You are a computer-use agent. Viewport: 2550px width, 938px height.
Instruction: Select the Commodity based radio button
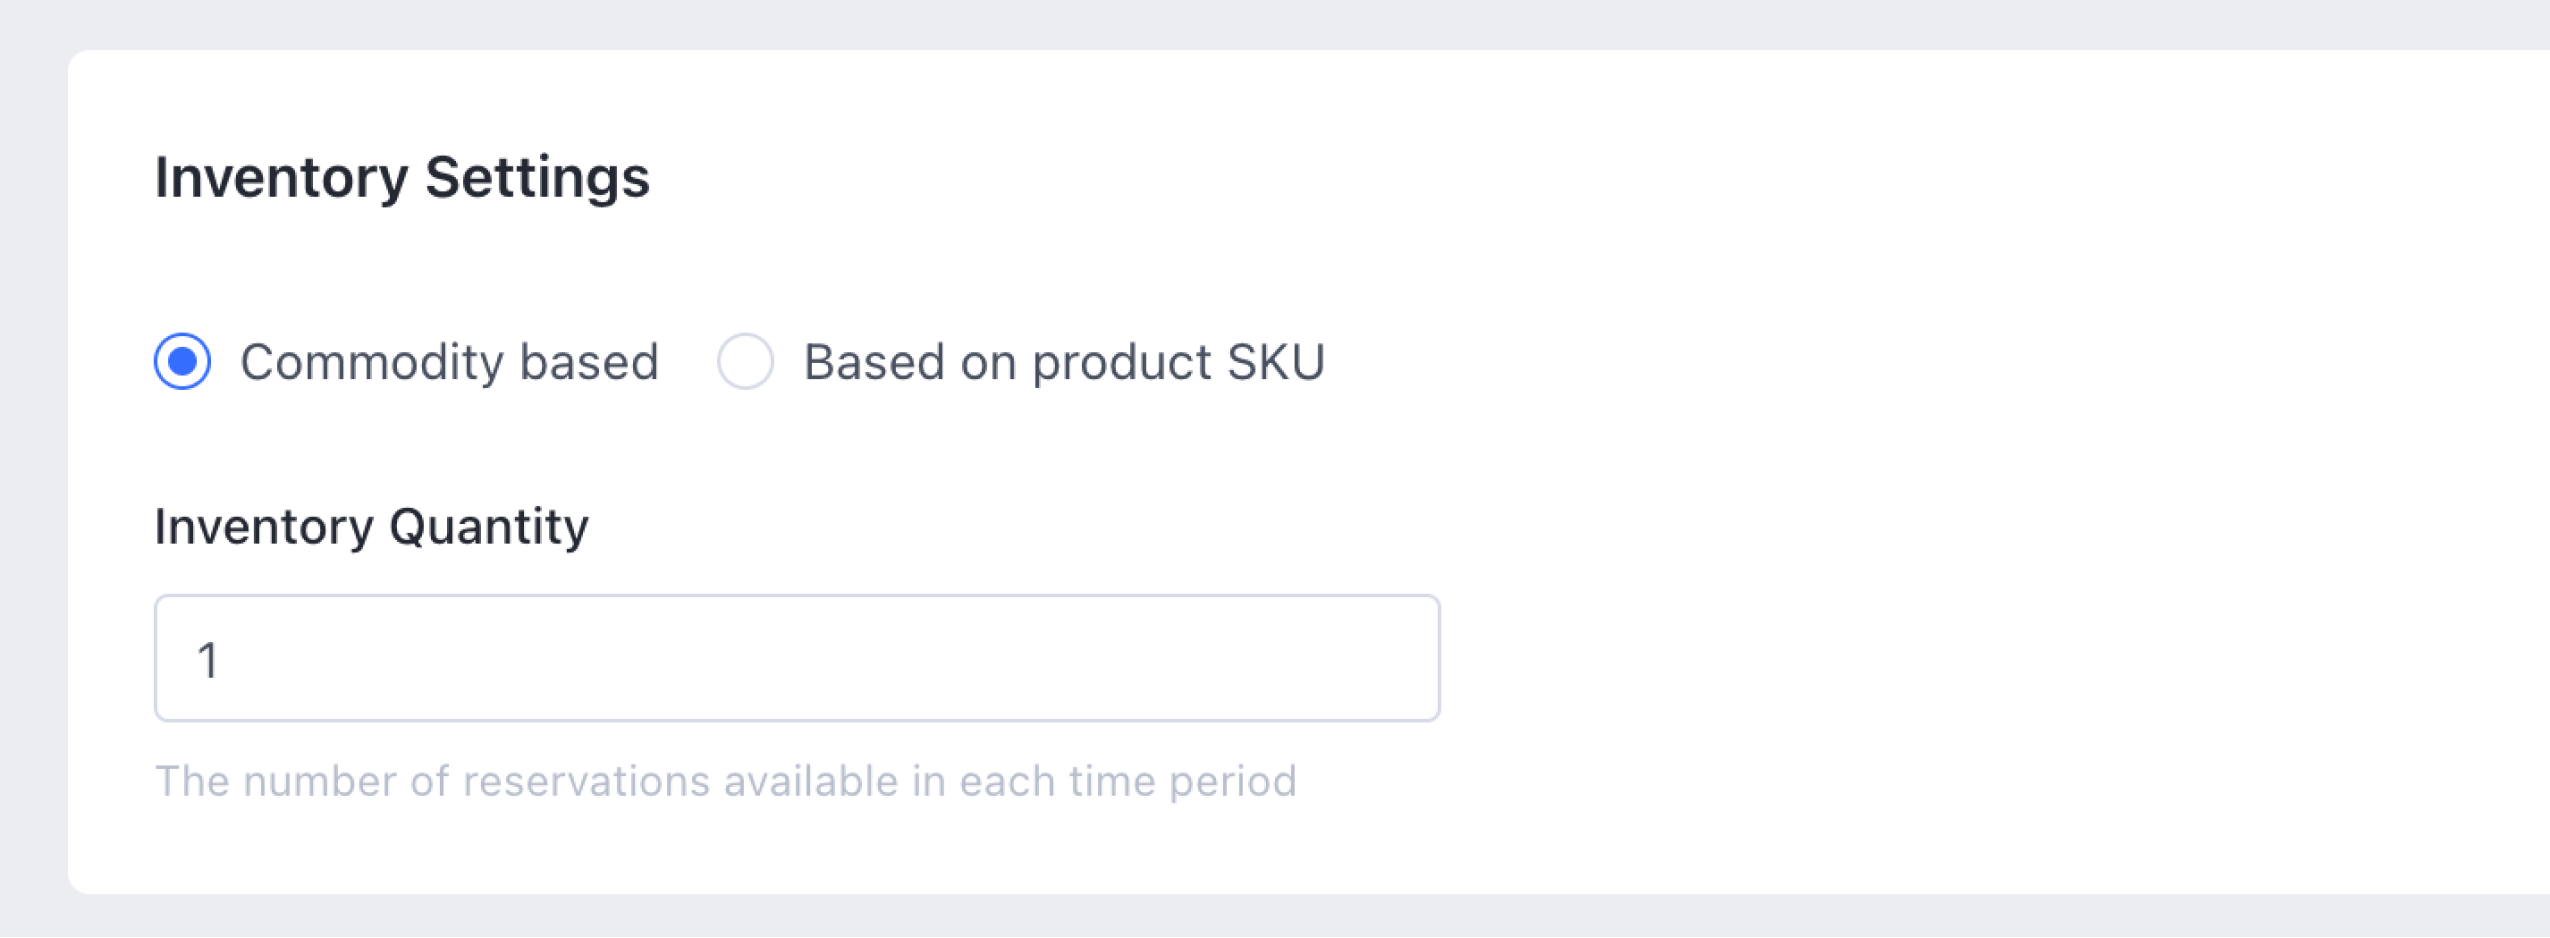(182, 361)
